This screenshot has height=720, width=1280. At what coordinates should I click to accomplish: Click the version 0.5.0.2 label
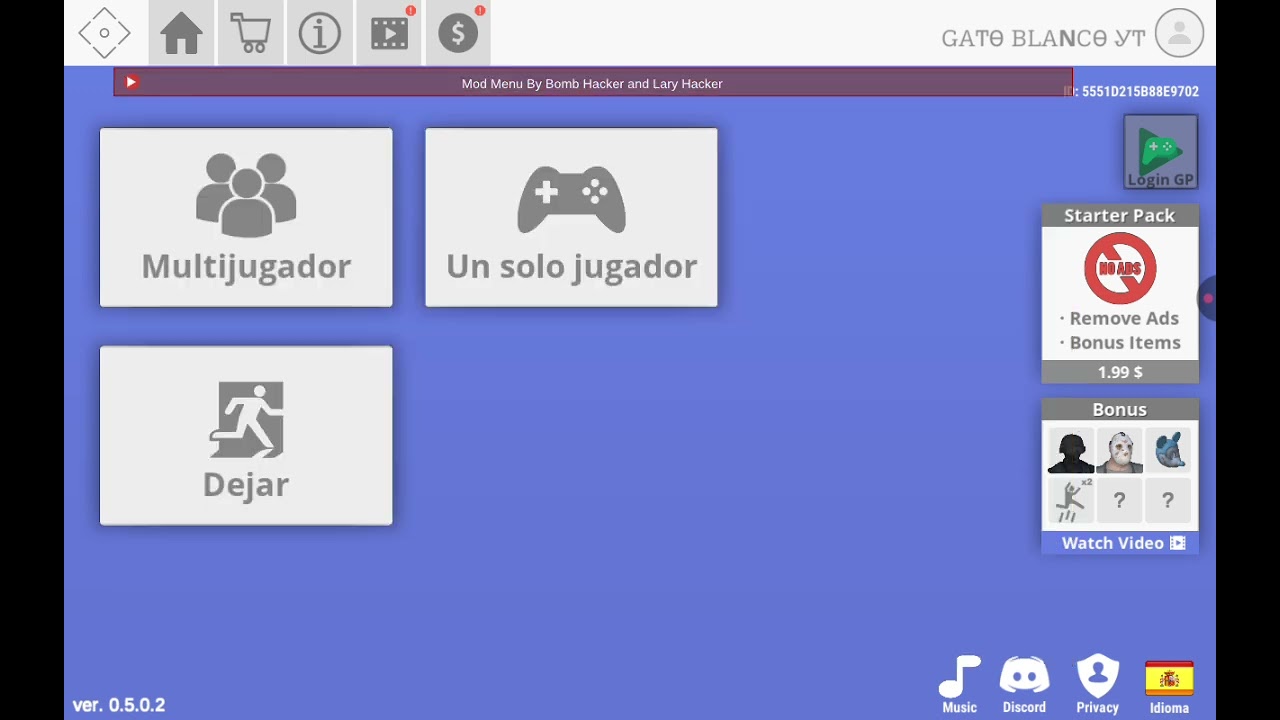point(119,705)
